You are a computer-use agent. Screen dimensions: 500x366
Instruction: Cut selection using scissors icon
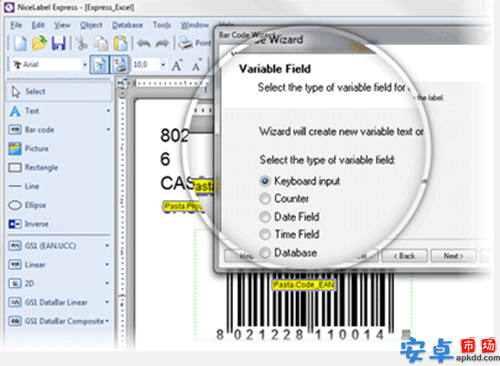coord(82,43)
